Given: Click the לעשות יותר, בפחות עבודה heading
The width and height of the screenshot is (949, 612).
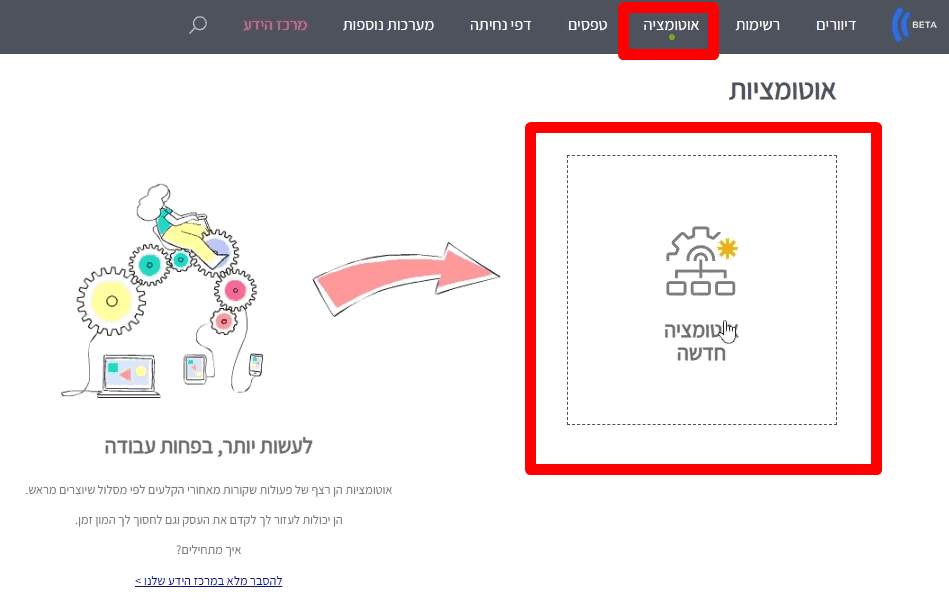Looking at the screenshot, I should click(x=208, y=446).
